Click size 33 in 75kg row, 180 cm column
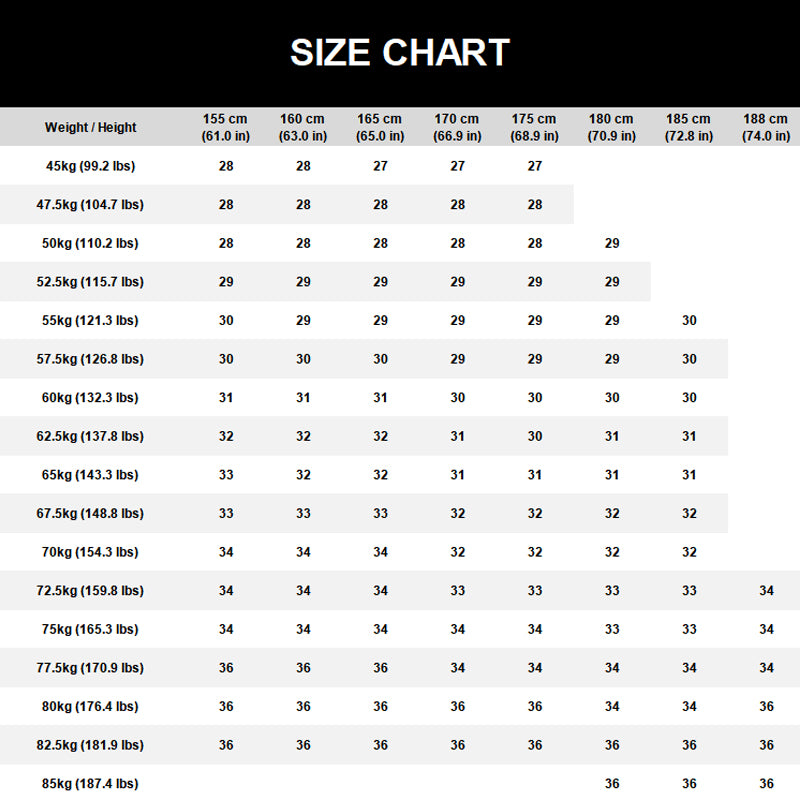Viewport: 800px width, 800px height. [x=612, y=630]
